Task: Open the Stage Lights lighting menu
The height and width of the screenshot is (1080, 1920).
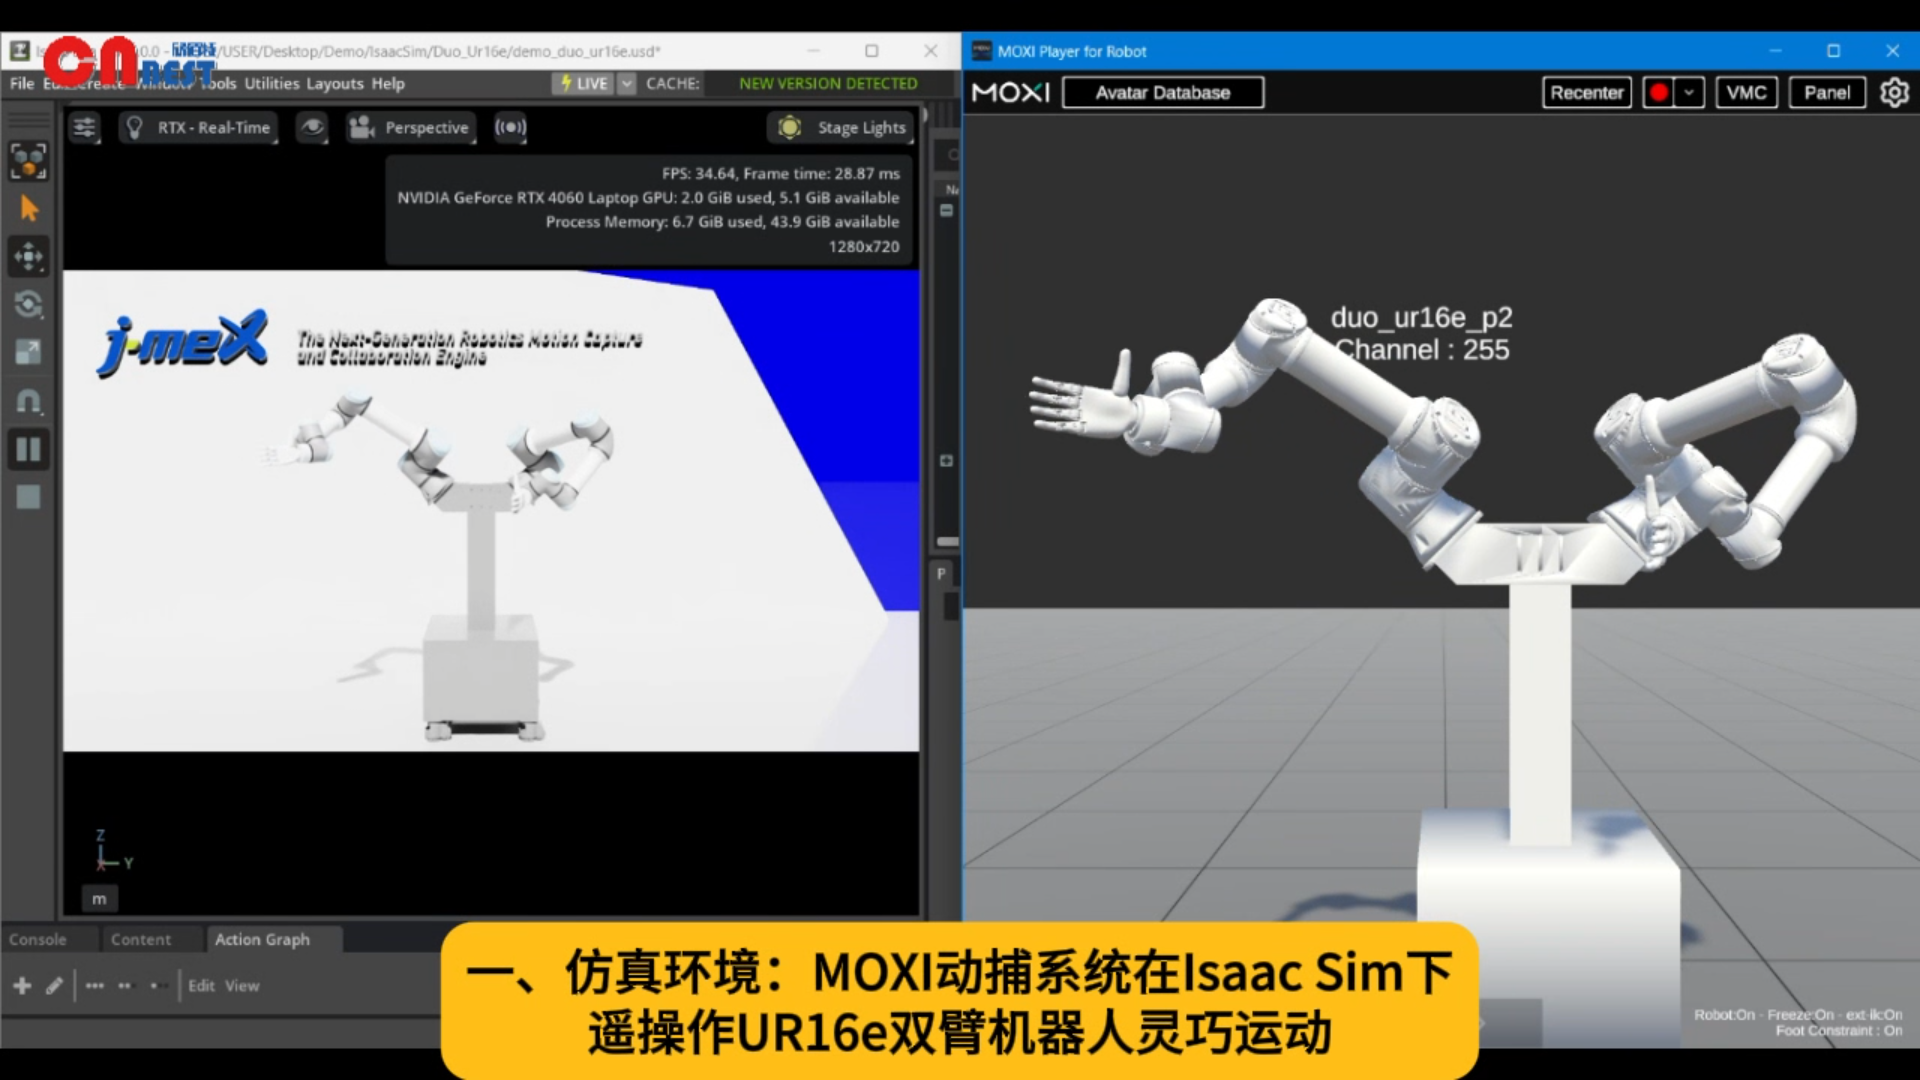Action: coord(841,128)
